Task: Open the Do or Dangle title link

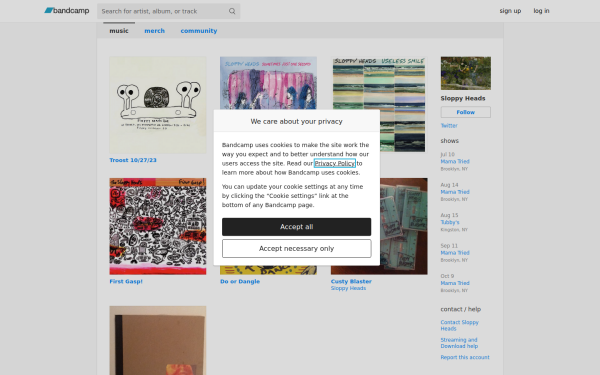Action: click(240, 281)
